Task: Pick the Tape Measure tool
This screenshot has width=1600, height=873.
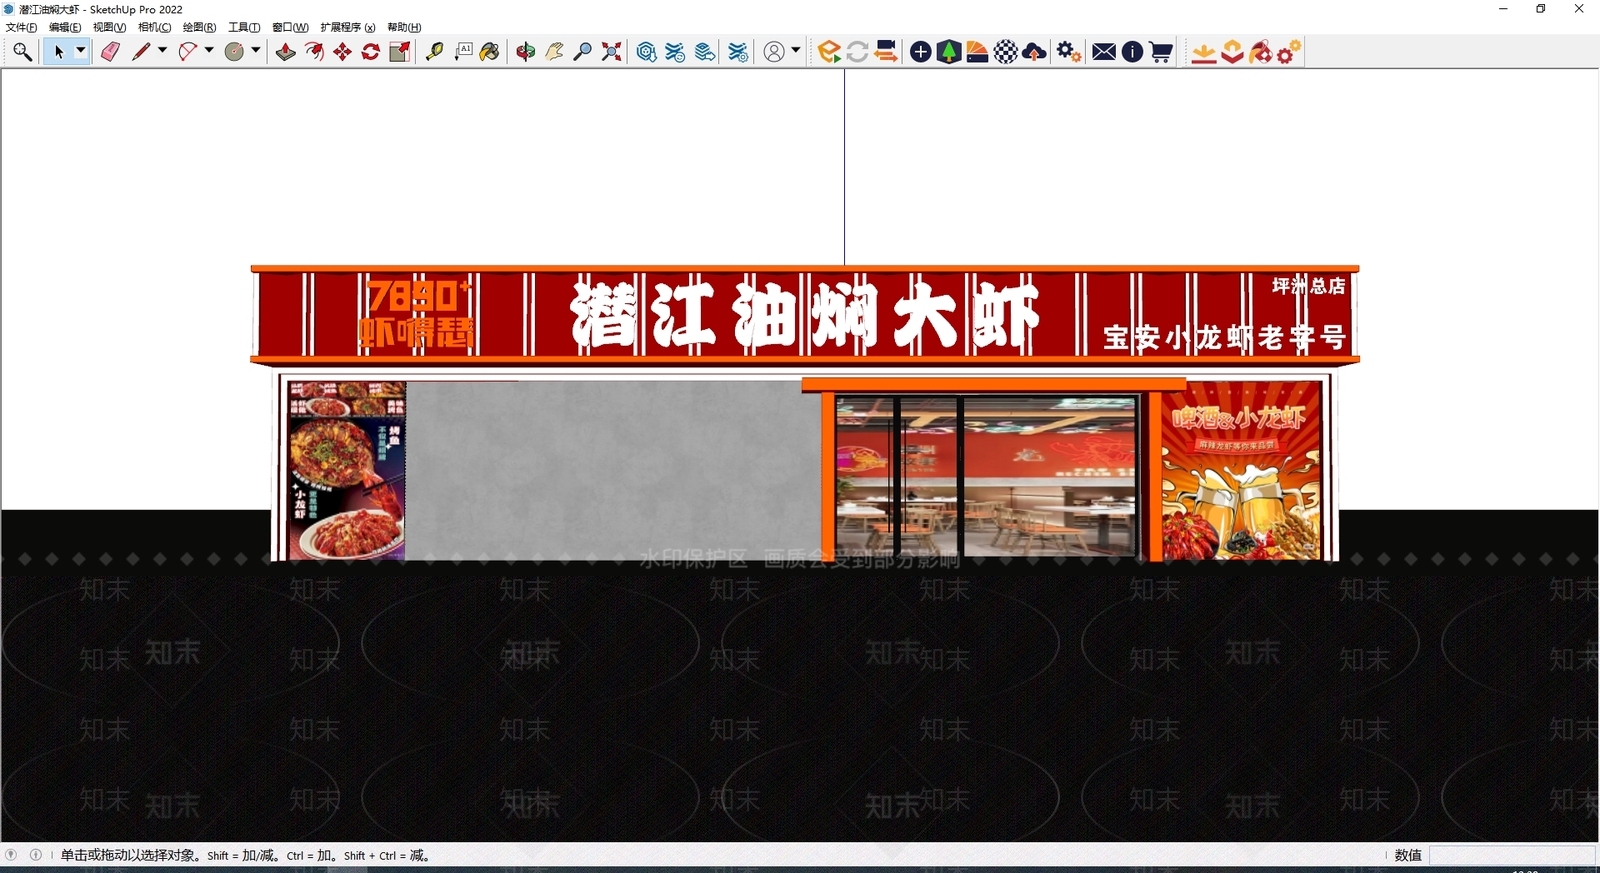Action: pos(435,52)
